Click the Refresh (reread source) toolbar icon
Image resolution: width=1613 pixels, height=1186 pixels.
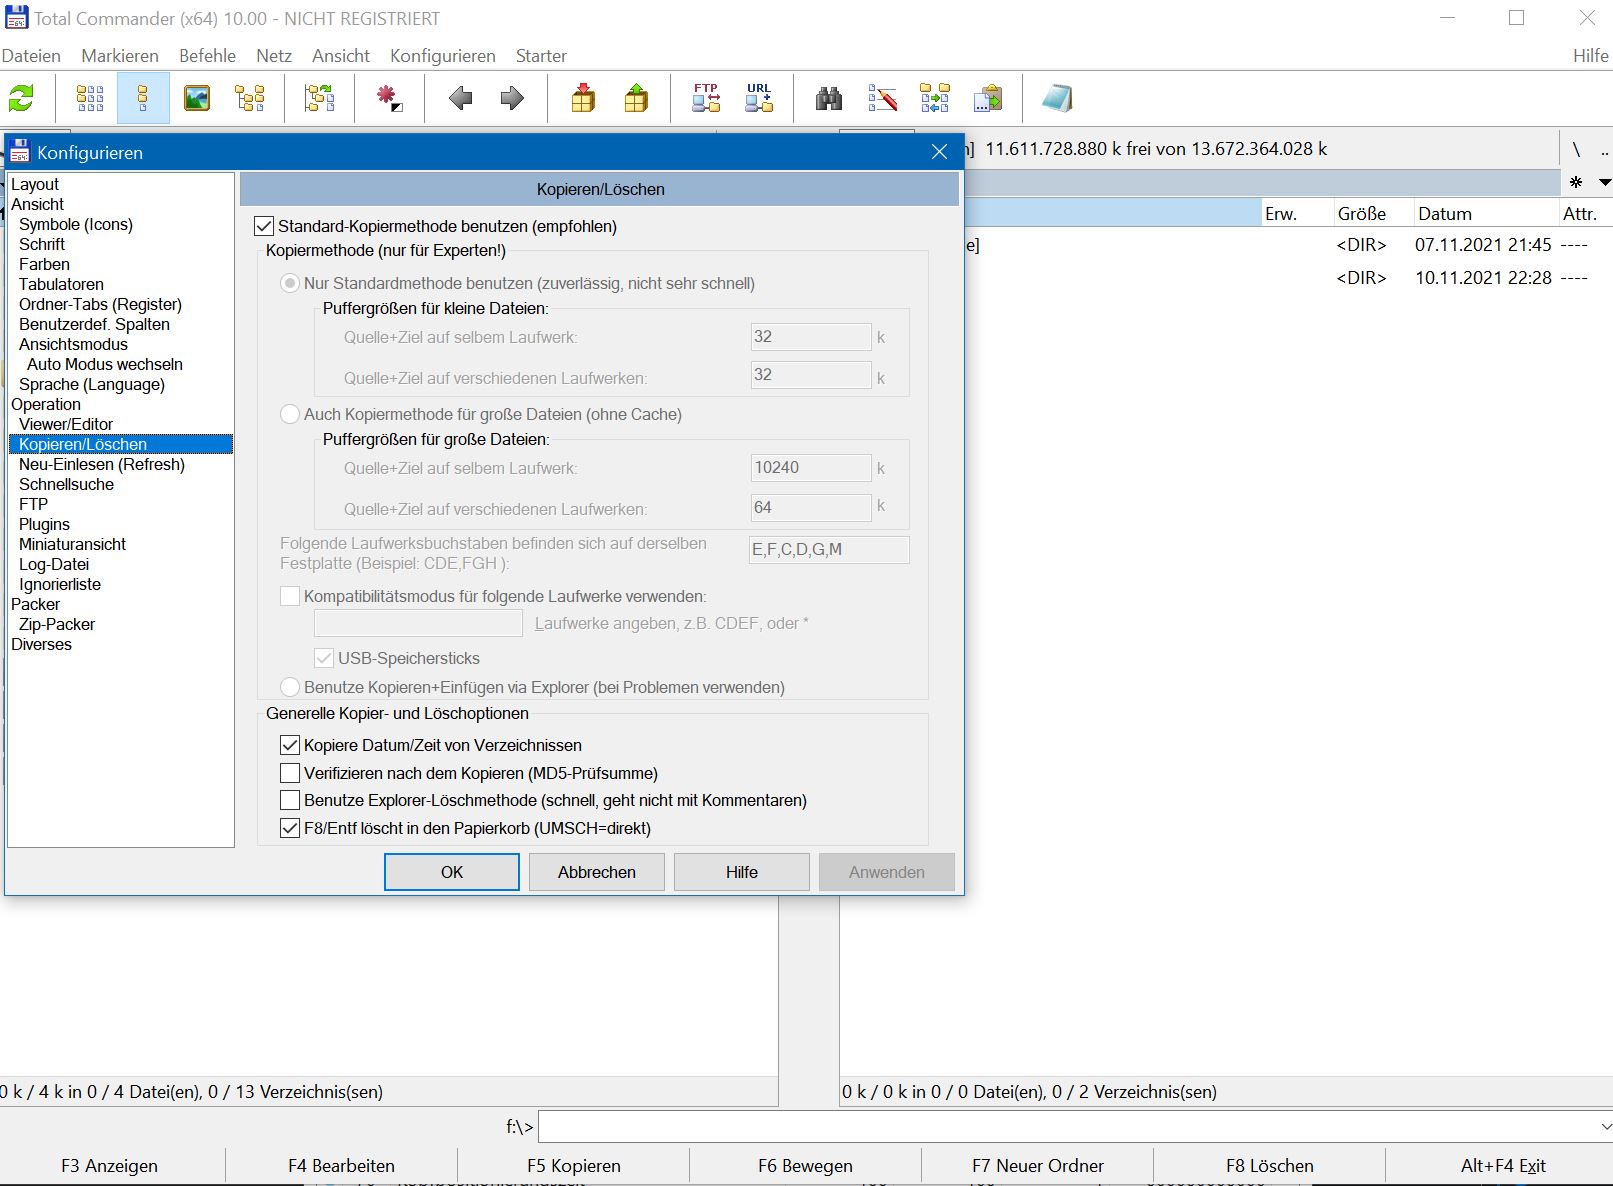tap(21, 98)
